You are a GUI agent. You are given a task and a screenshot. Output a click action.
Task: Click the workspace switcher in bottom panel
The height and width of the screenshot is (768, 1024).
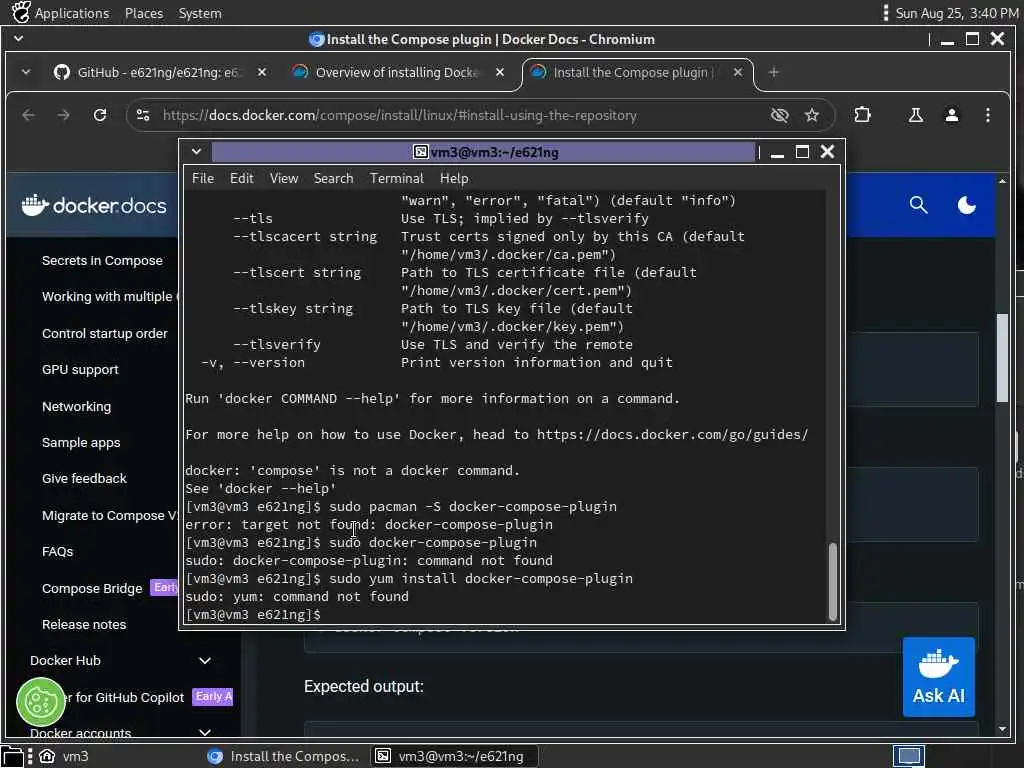point(908,756)
